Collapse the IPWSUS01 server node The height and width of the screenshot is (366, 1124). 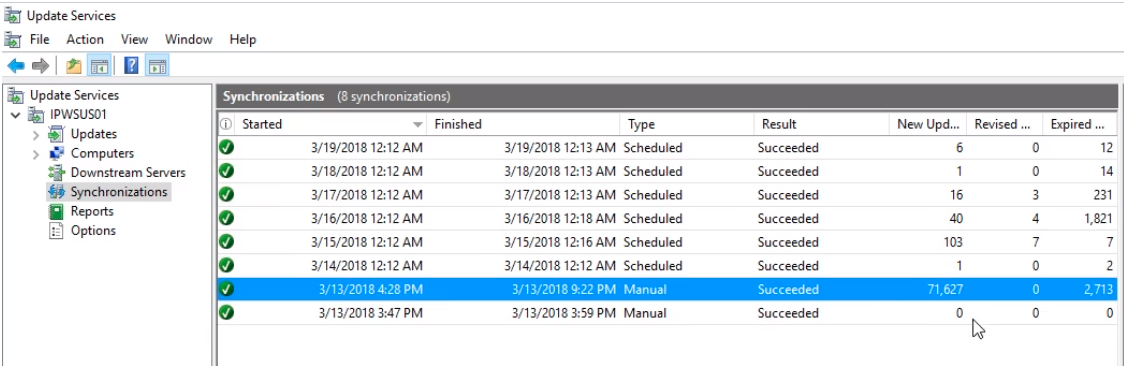point(16,115)
